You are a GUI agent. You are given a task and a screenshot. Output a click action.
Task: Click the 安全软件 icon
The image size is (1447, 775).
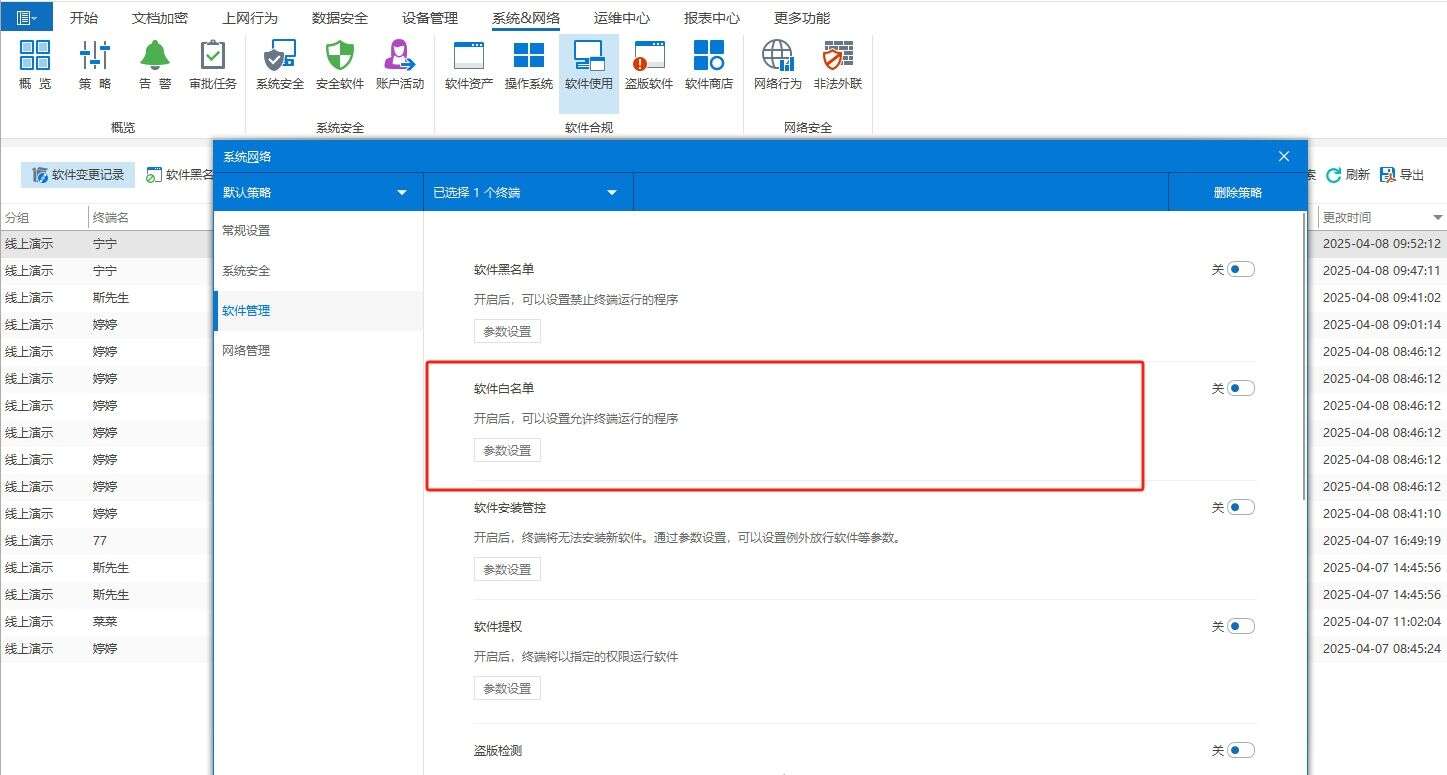[x=339, y=63]
